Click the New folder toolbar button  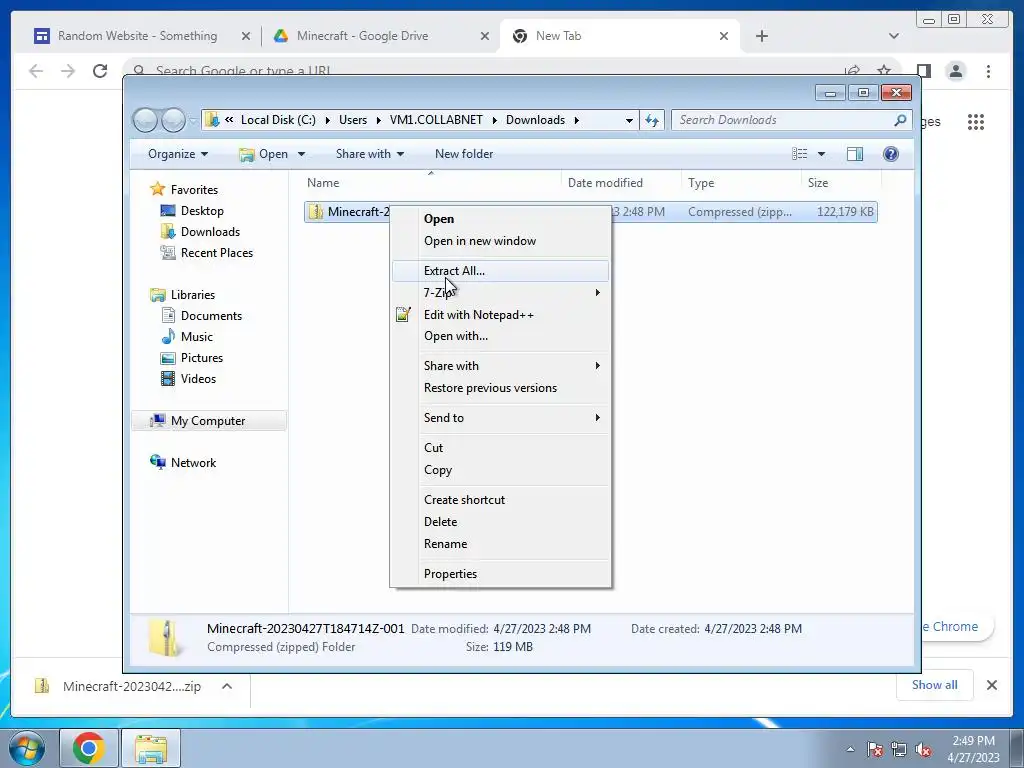tap(464, 154)
